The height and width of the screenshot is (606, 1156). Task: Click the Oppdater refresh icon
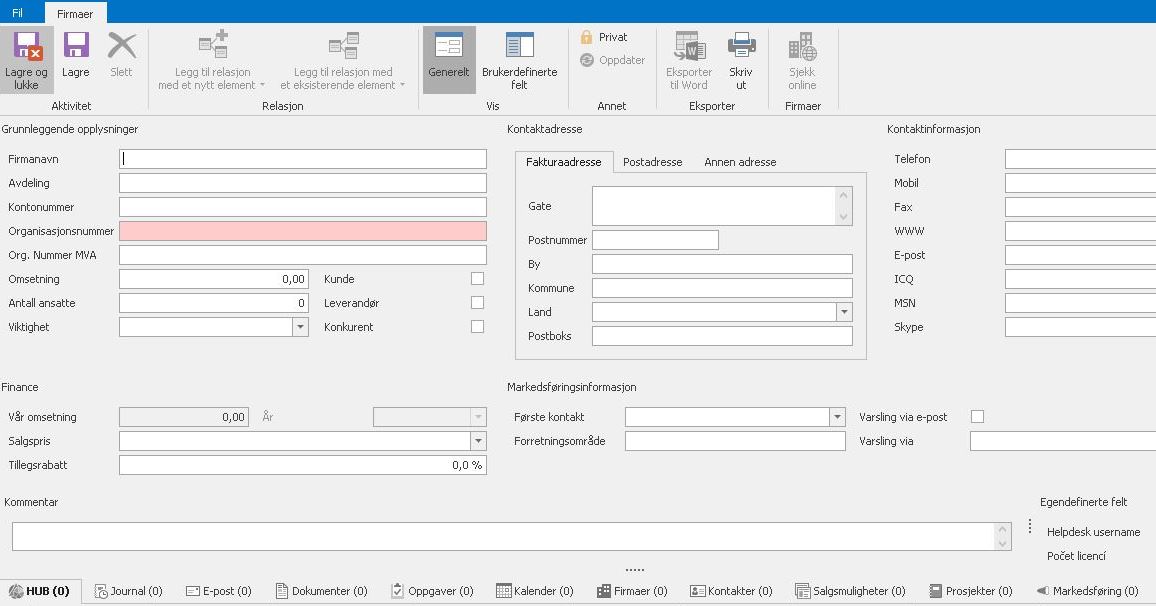tap(587, 60)
